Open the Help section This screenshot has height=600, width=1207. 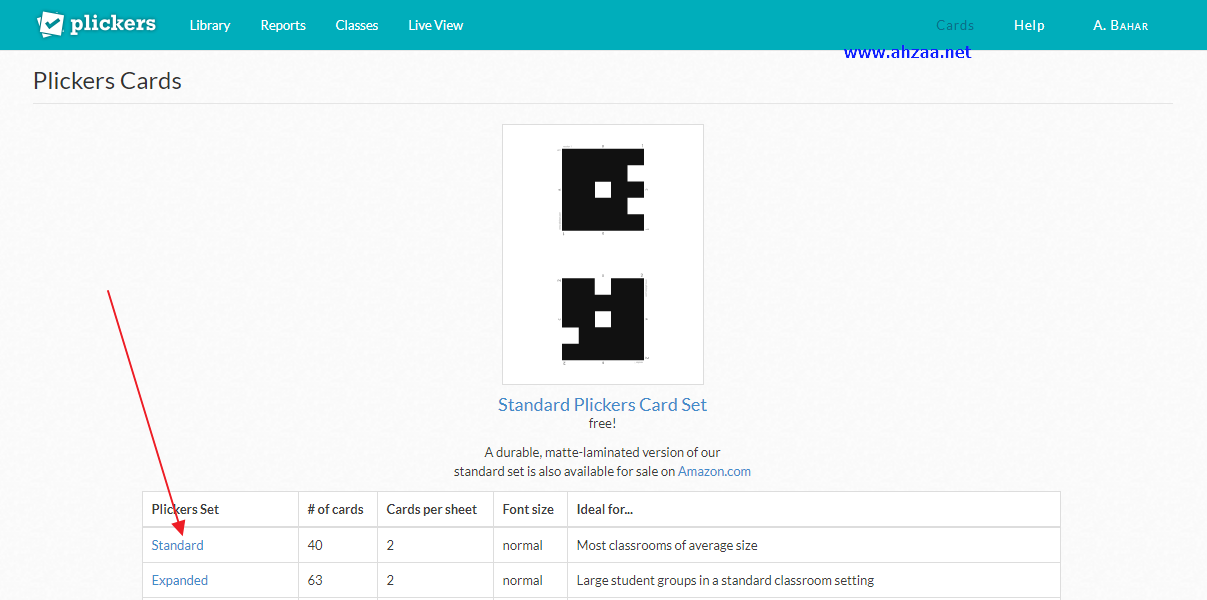[x=1028, y=25]
